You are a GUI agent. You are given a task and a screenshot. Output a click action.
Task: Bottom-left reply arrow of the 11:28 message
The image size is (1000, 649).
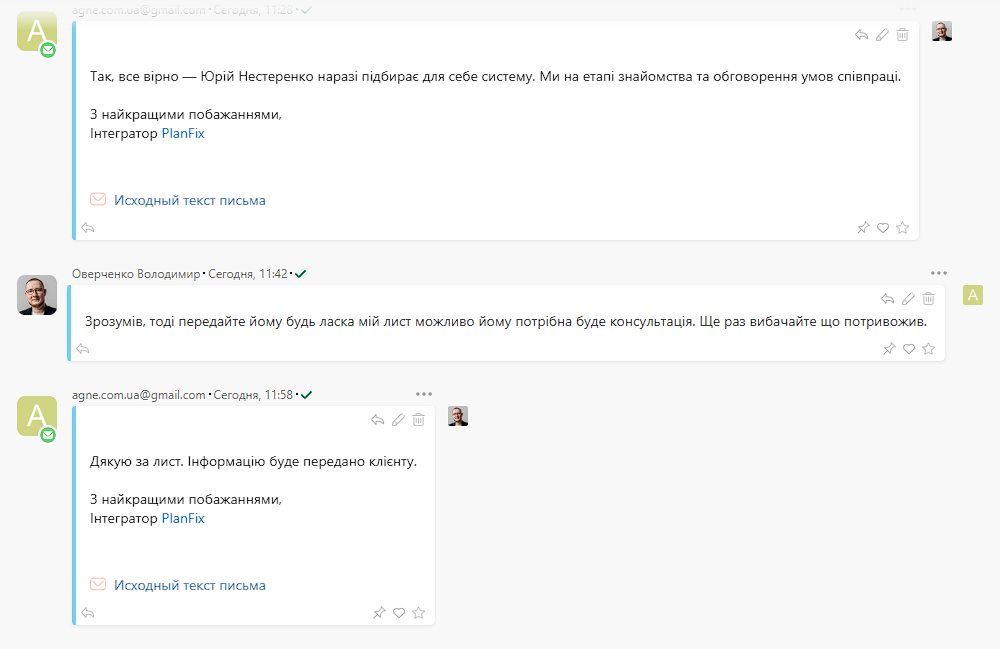[88, 228]
